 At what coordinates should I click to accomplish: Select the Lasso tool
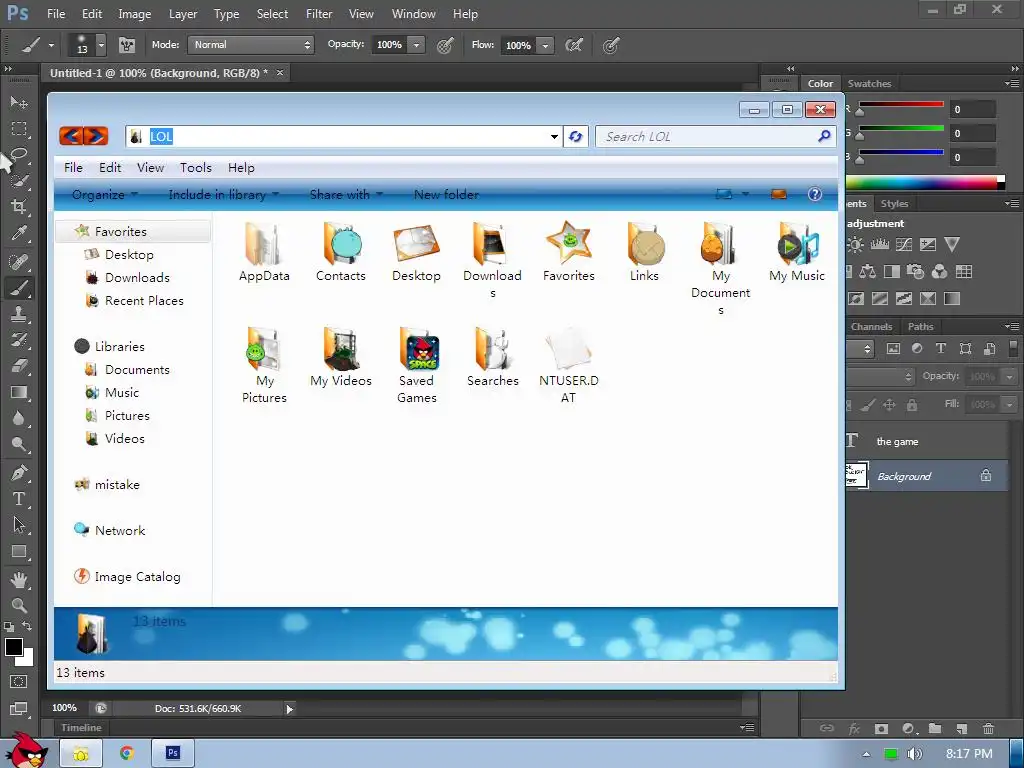coord(19,155)
